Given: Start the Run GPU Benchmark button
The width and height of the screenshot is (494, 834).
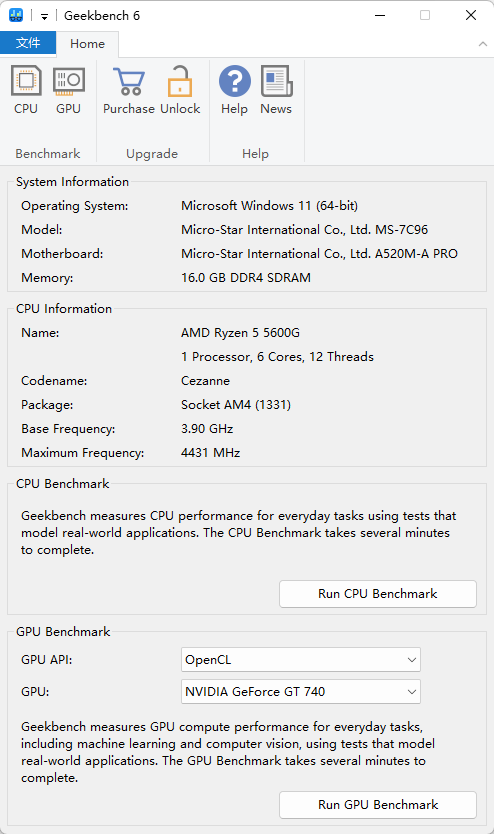Looking at the screenshot, I should coord(378,805).
